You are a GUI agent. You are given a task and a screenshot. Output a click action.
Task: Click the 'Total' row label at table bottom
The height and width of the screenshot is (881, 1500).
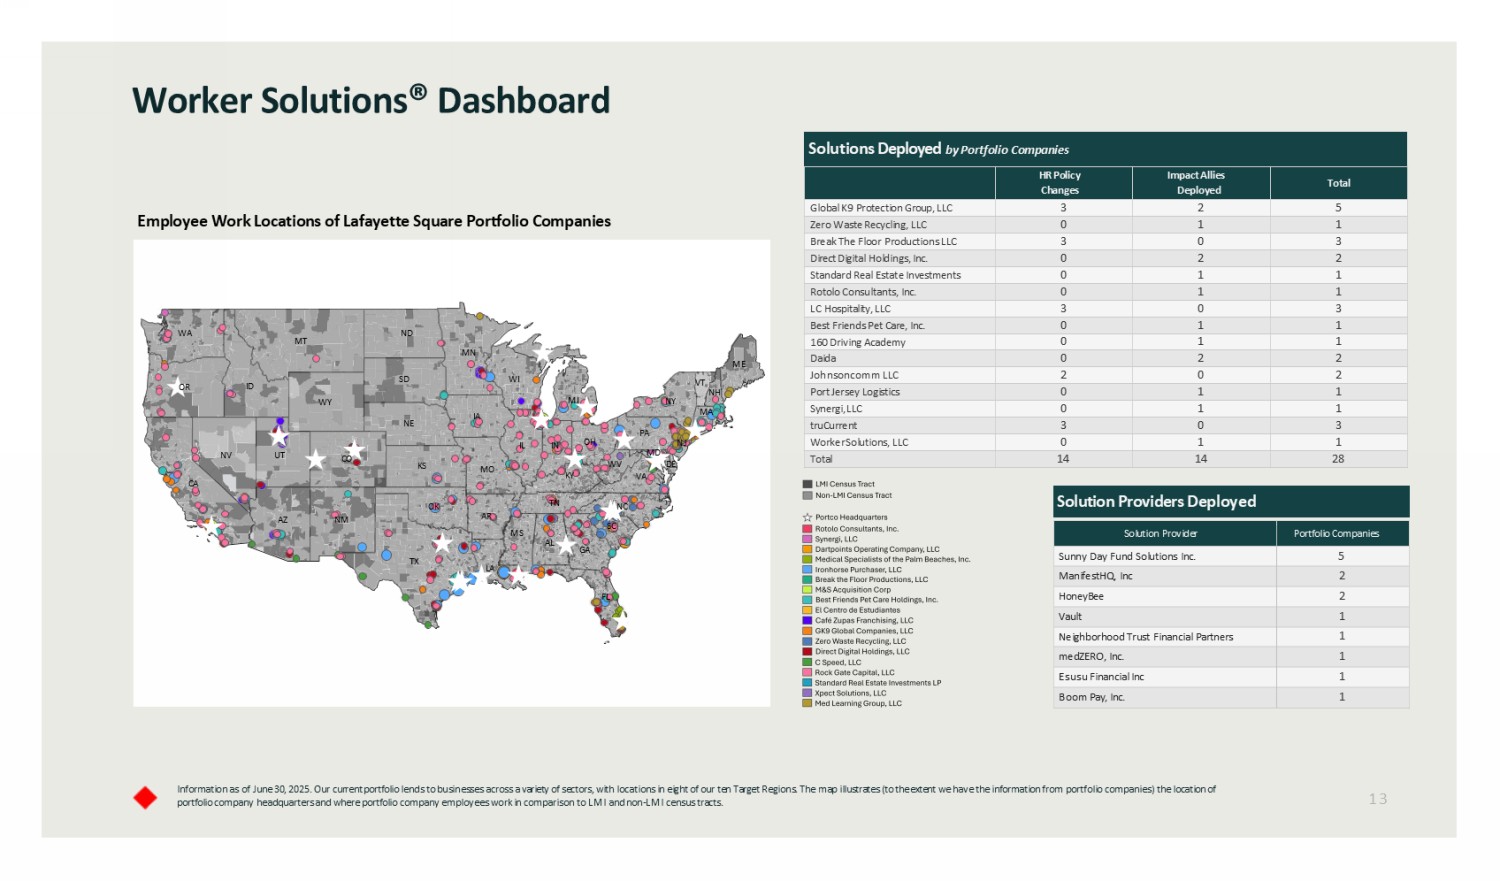point(821,459)
